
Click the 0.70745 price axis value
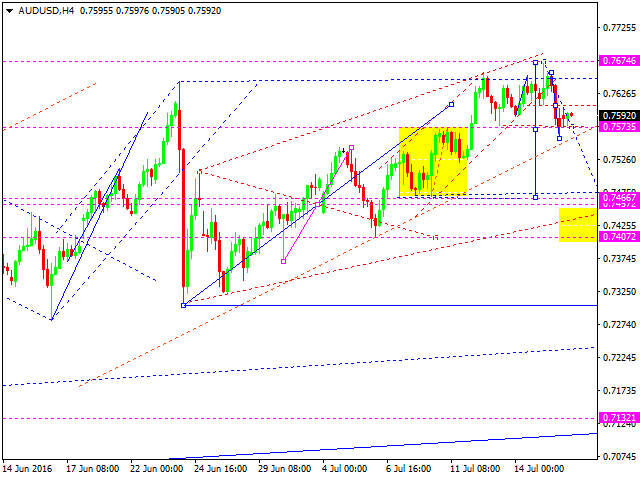point(619,456)
